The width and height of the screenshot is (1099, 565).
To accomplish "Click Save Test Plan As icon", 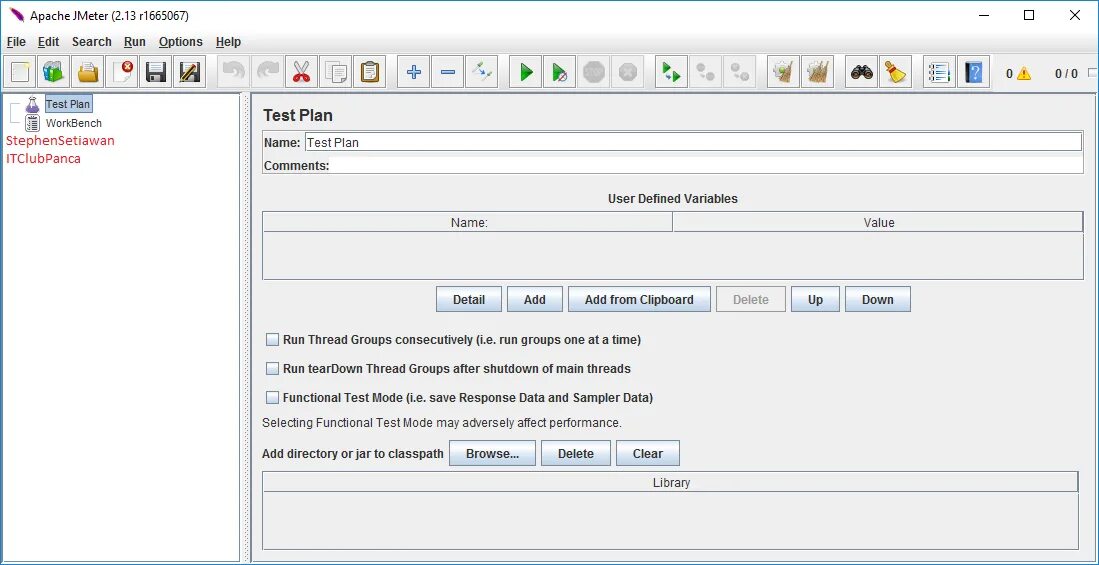I will click(x=189, y=72).
